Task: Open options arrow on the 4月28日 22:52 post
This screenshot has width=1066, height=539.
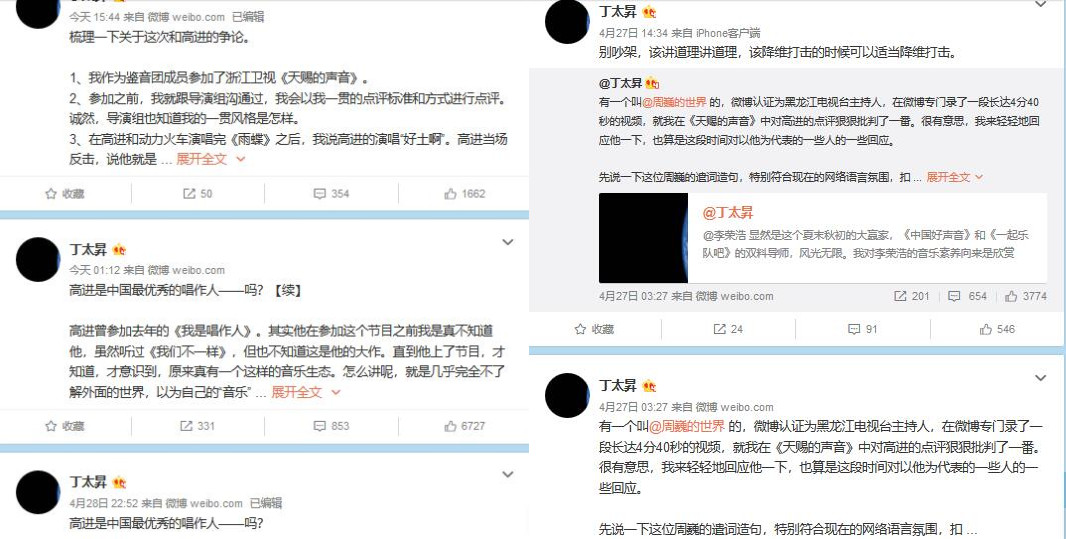Action: (x=508, y=474)
